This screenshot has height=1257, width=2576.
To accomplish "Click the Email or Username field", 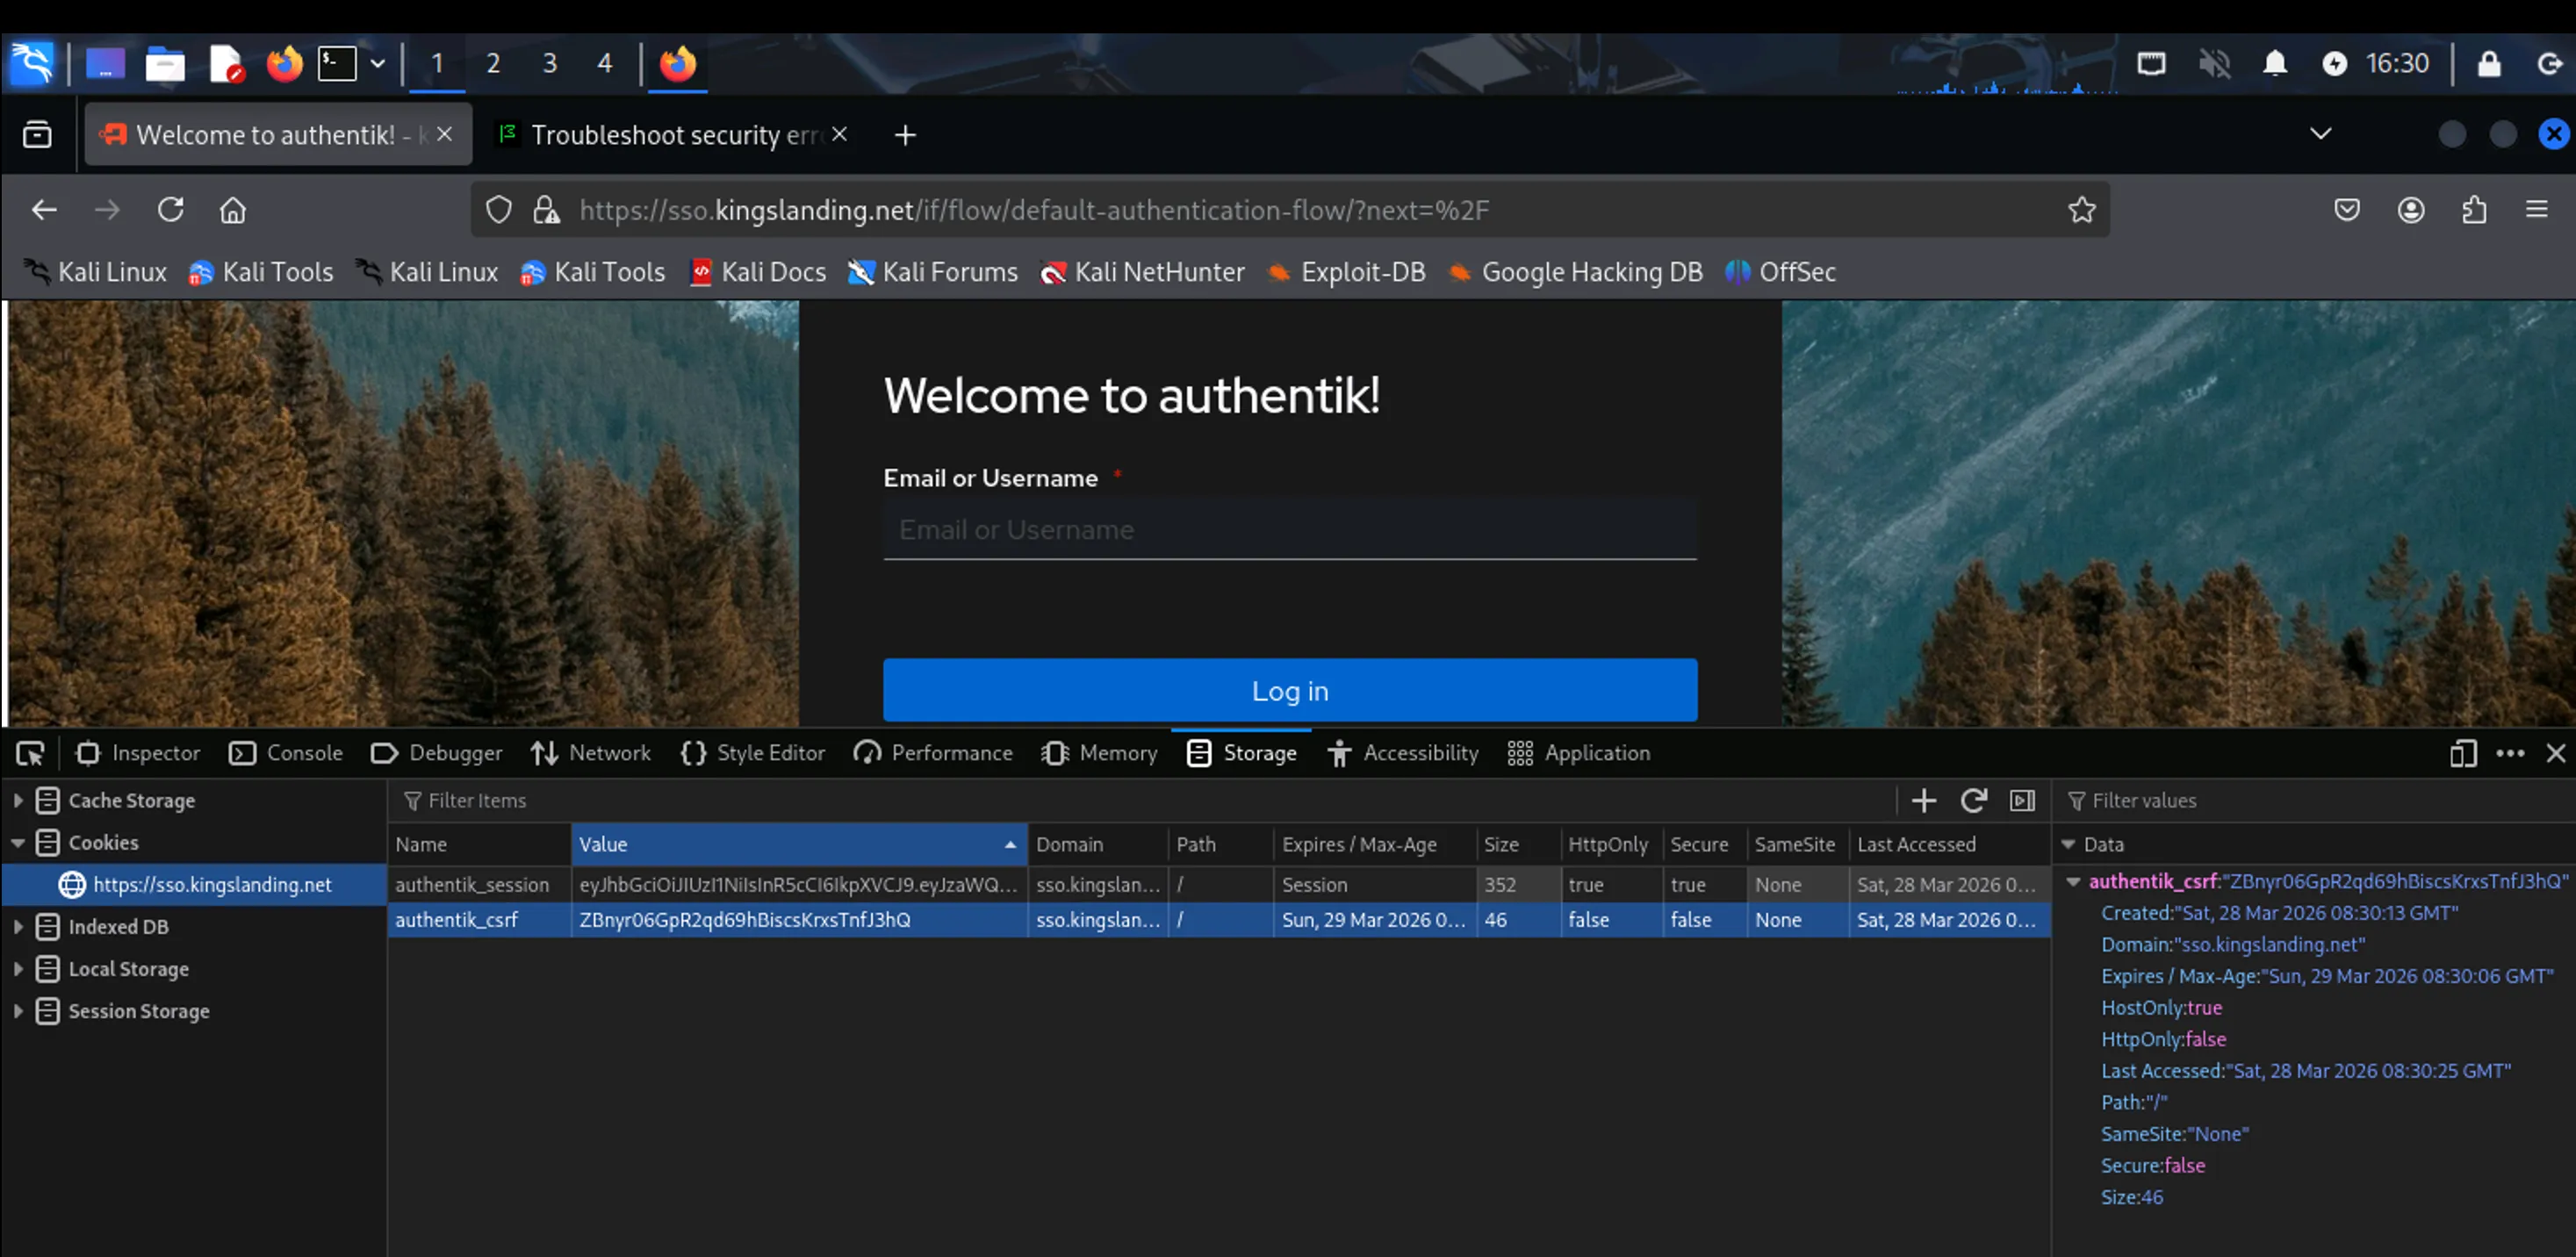I will (x=1290, y=529).
